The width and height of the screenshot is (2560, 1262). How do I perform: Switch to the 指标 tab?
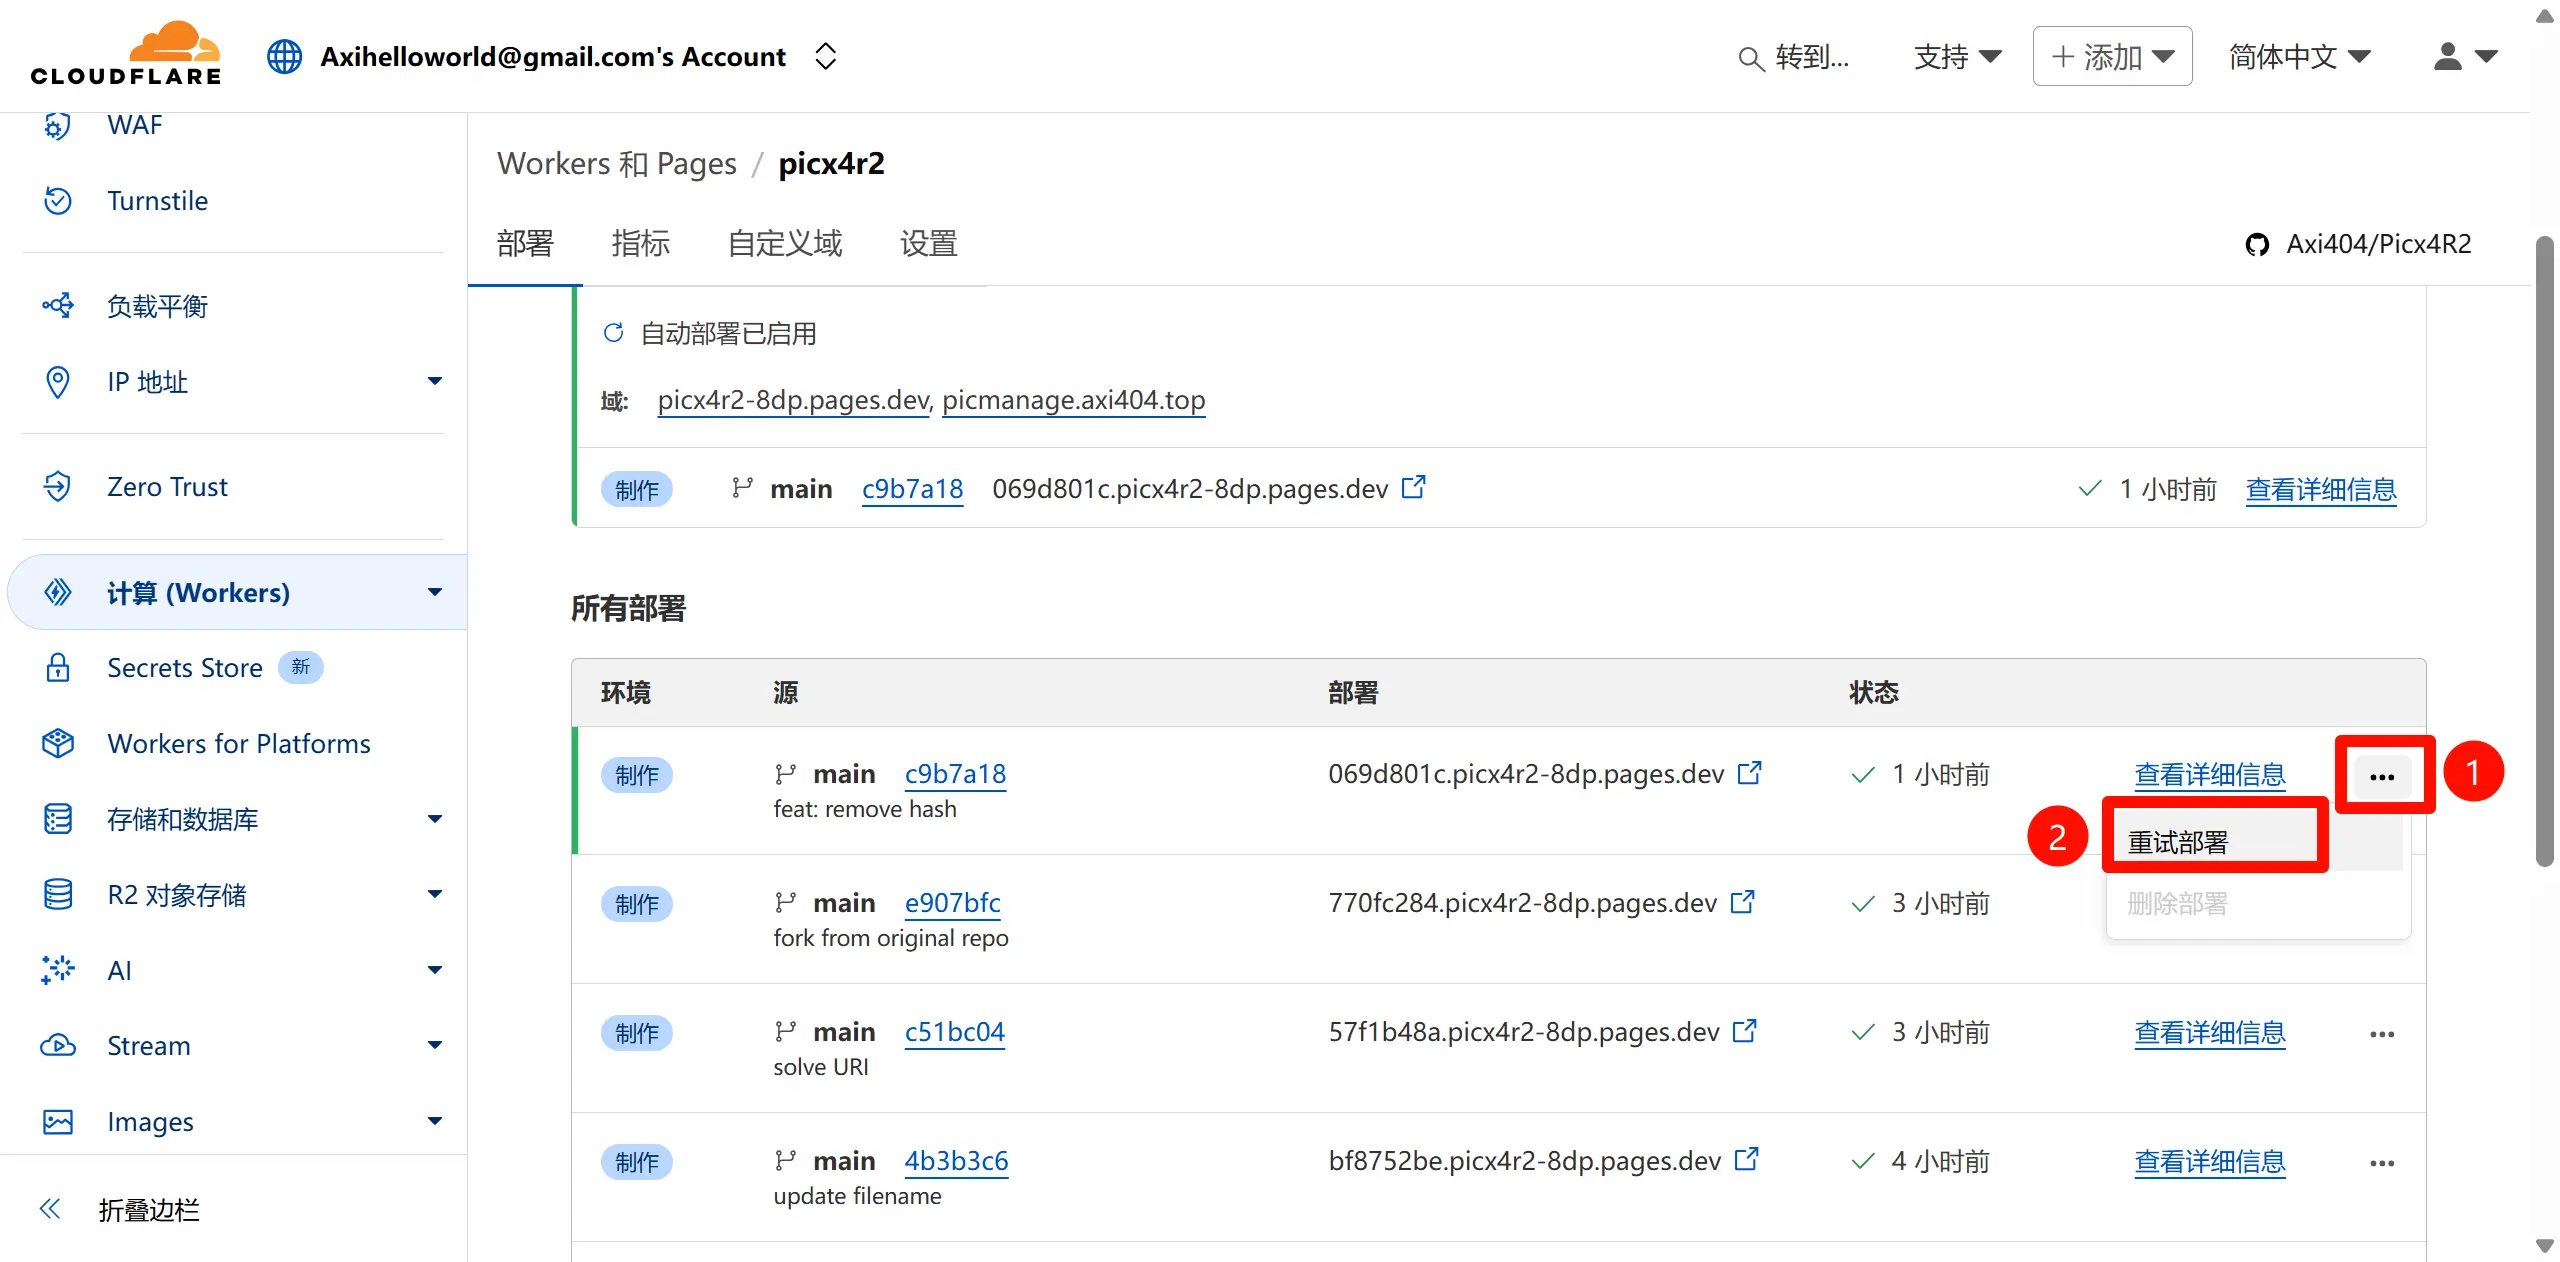click(641, 243)
